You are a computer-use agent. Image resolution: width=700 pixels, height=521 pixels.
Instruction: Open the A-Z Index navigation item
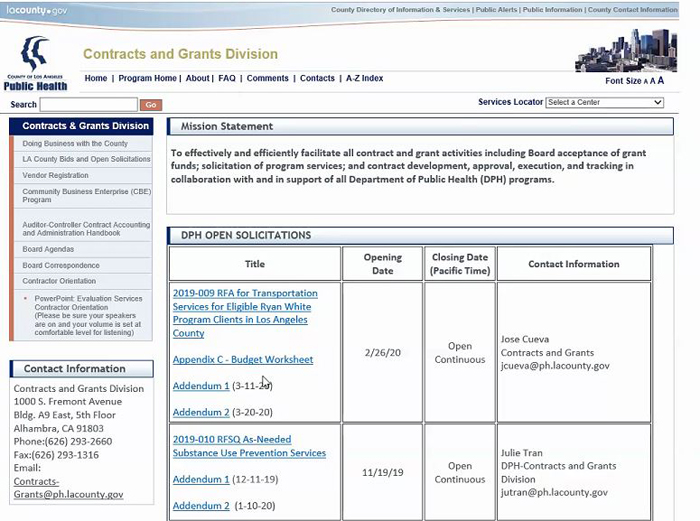point(364,78)
